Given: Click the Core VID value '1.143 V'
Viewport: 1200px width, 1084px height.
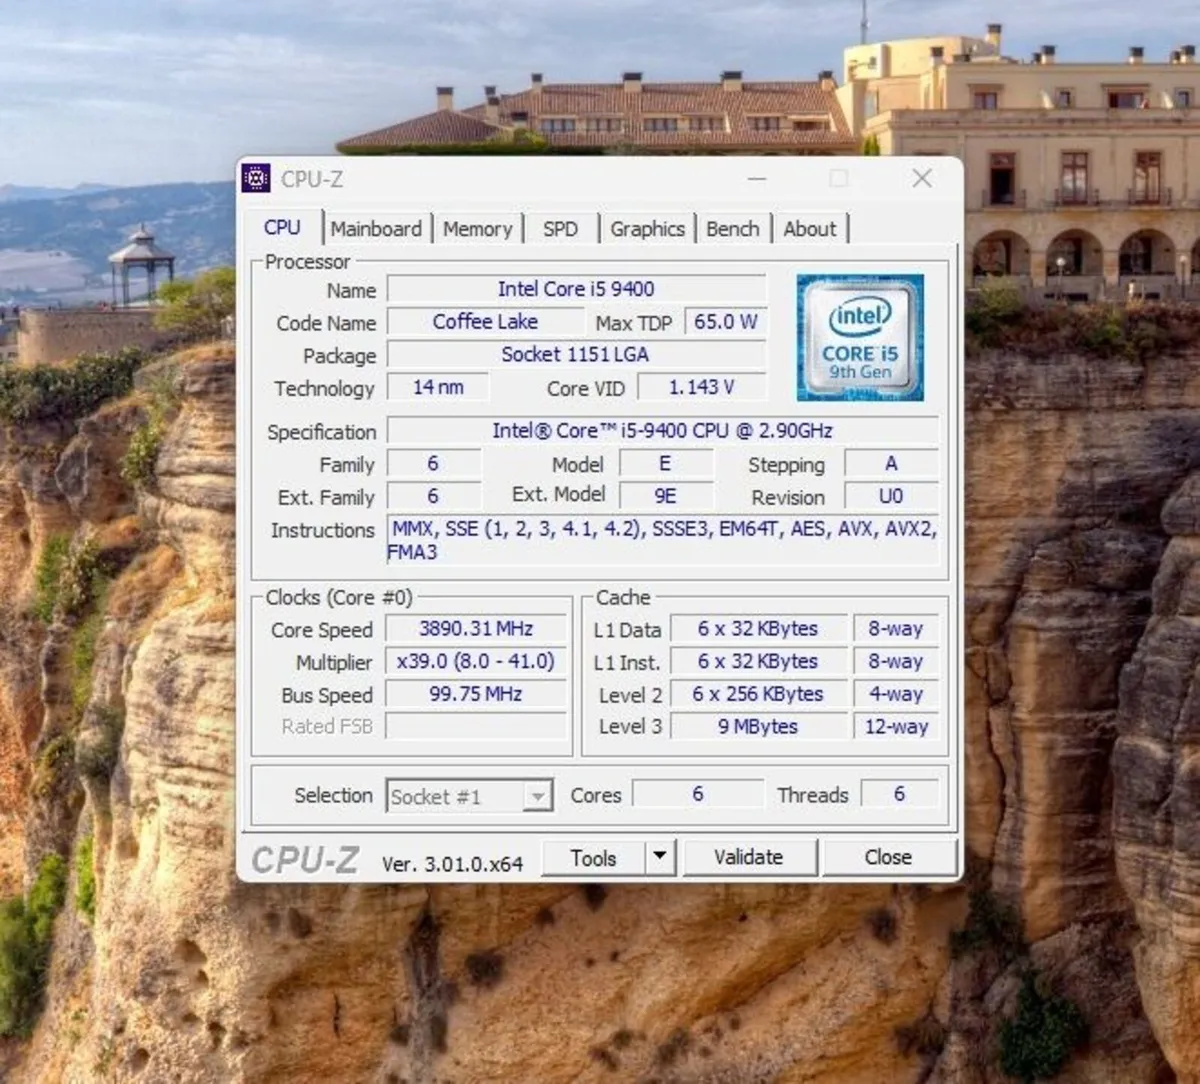Looking at the screenshot, I should [702, 387].
